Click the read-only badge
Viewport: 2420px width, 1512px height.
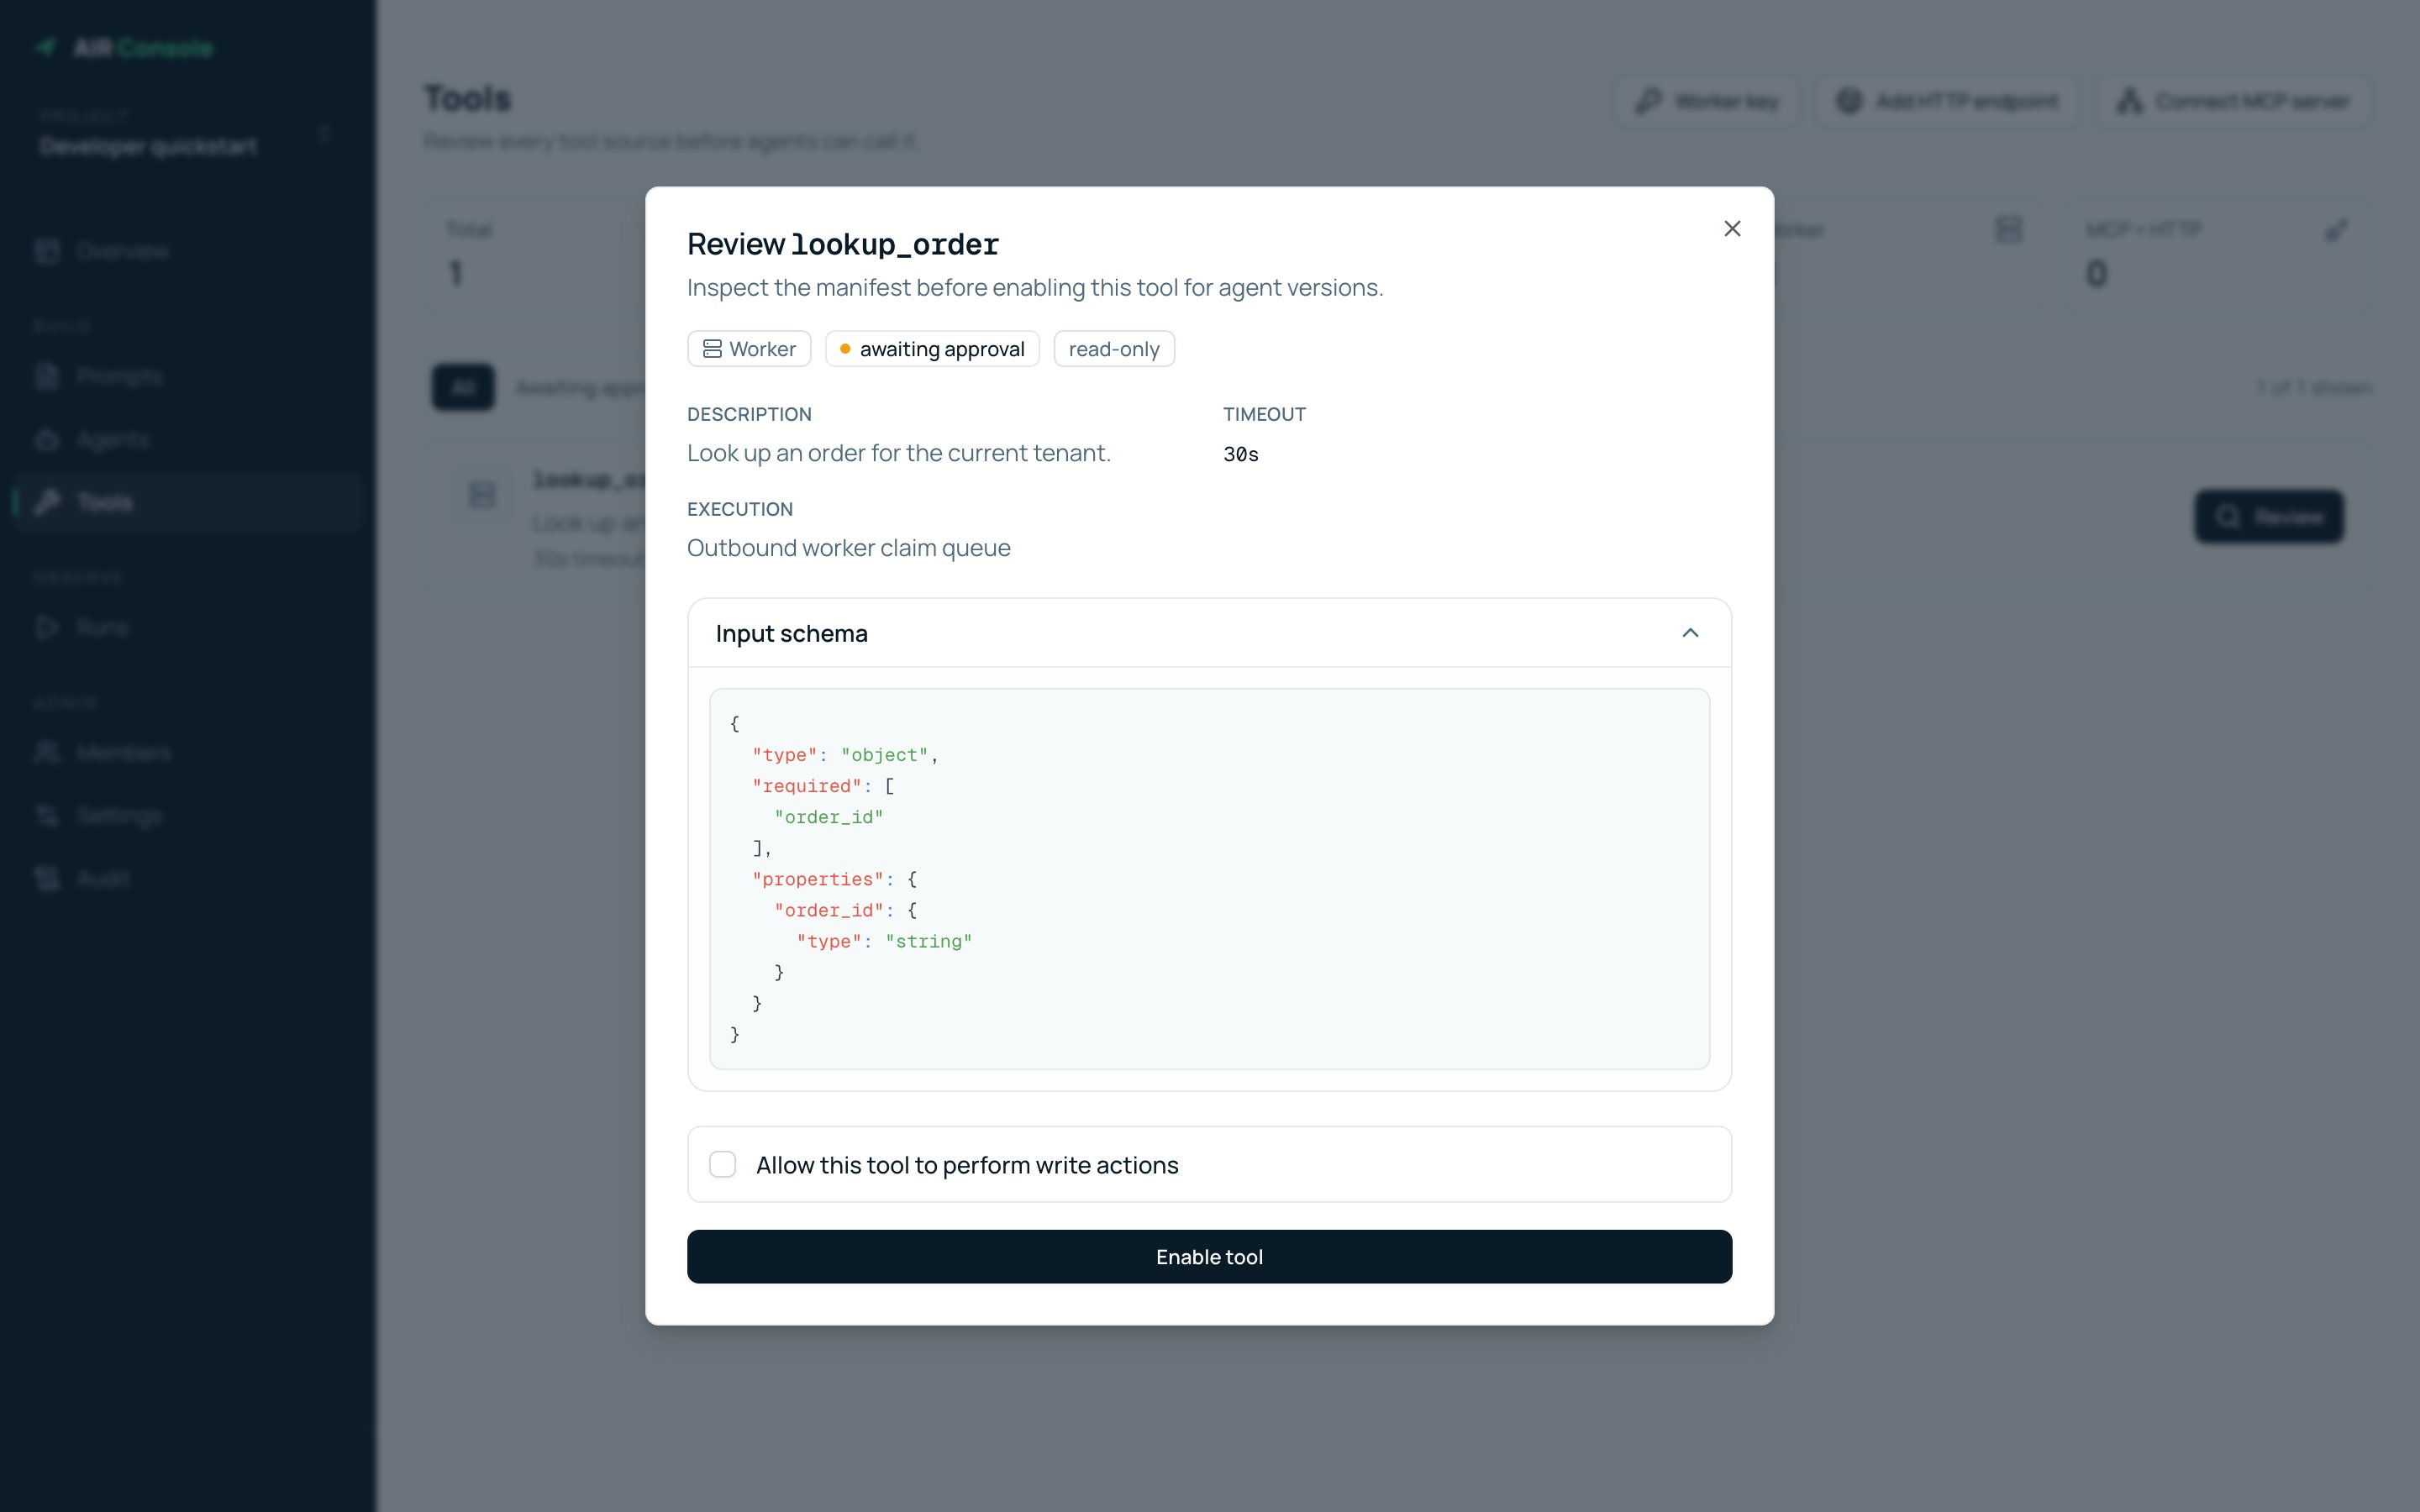tap(1114, 349)
